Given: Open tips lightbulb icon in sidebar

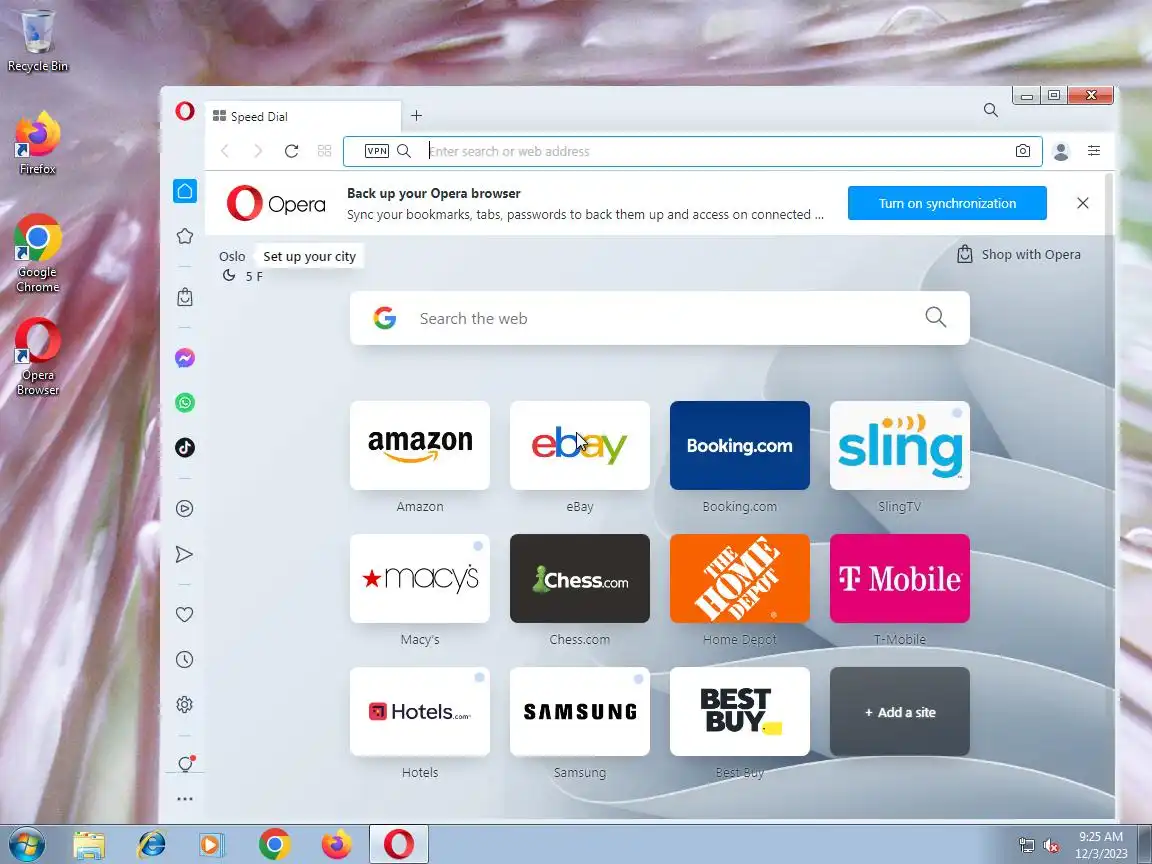Looking at the screenshot, I should (x=185, y=763).
